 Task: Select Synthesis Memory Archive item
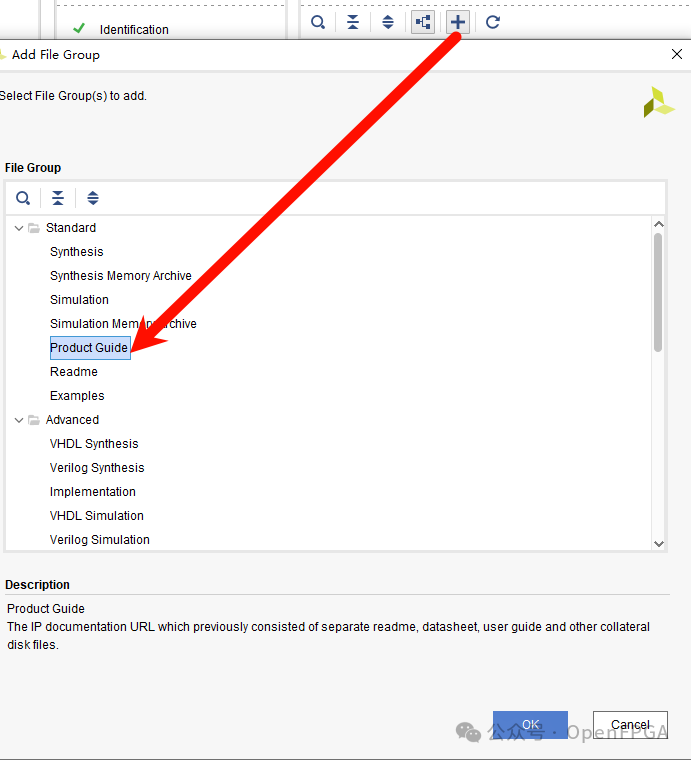click(x=121, y=276)
